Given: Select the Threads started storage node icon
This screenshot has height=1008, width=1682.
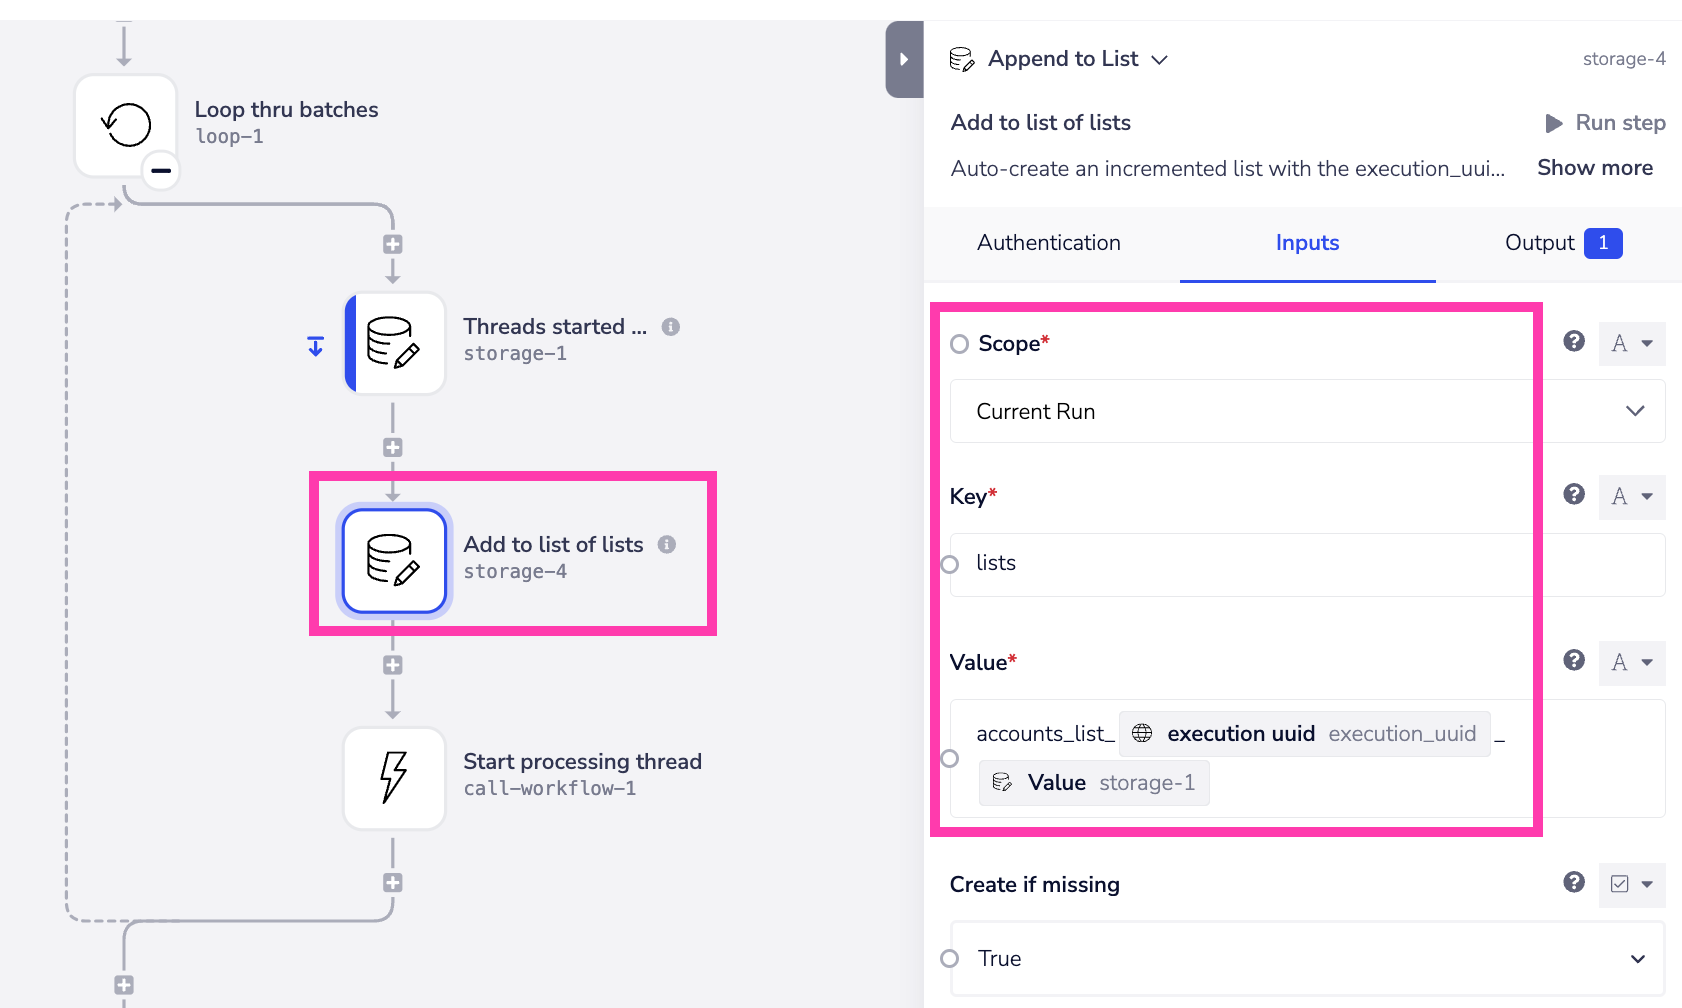Looking at the screenshot, I should click(x=394, y=342).
